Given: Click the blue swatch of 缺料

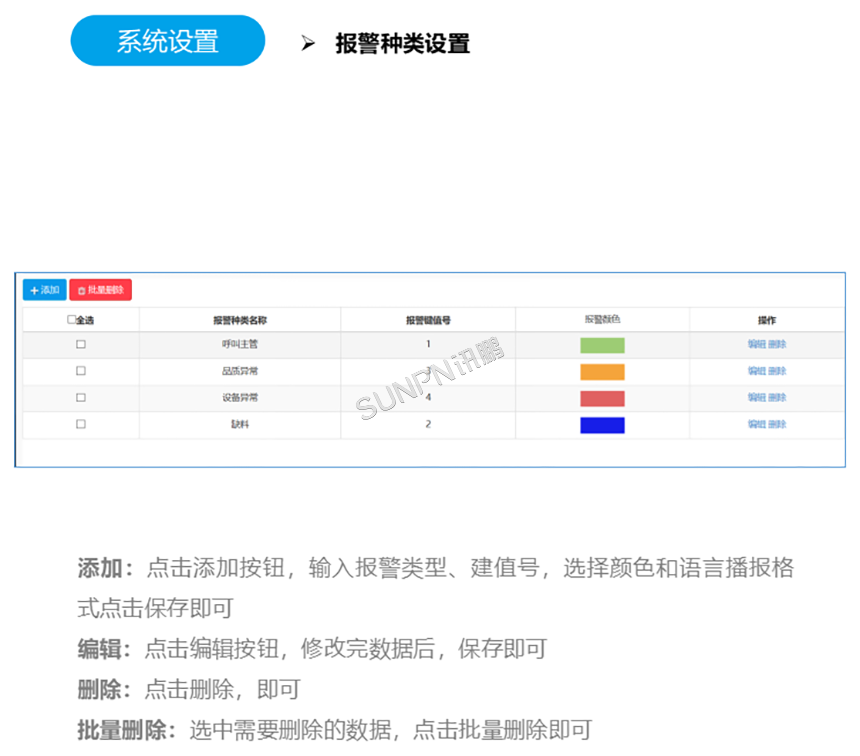Looking at the screenshot, I should 602,425.
